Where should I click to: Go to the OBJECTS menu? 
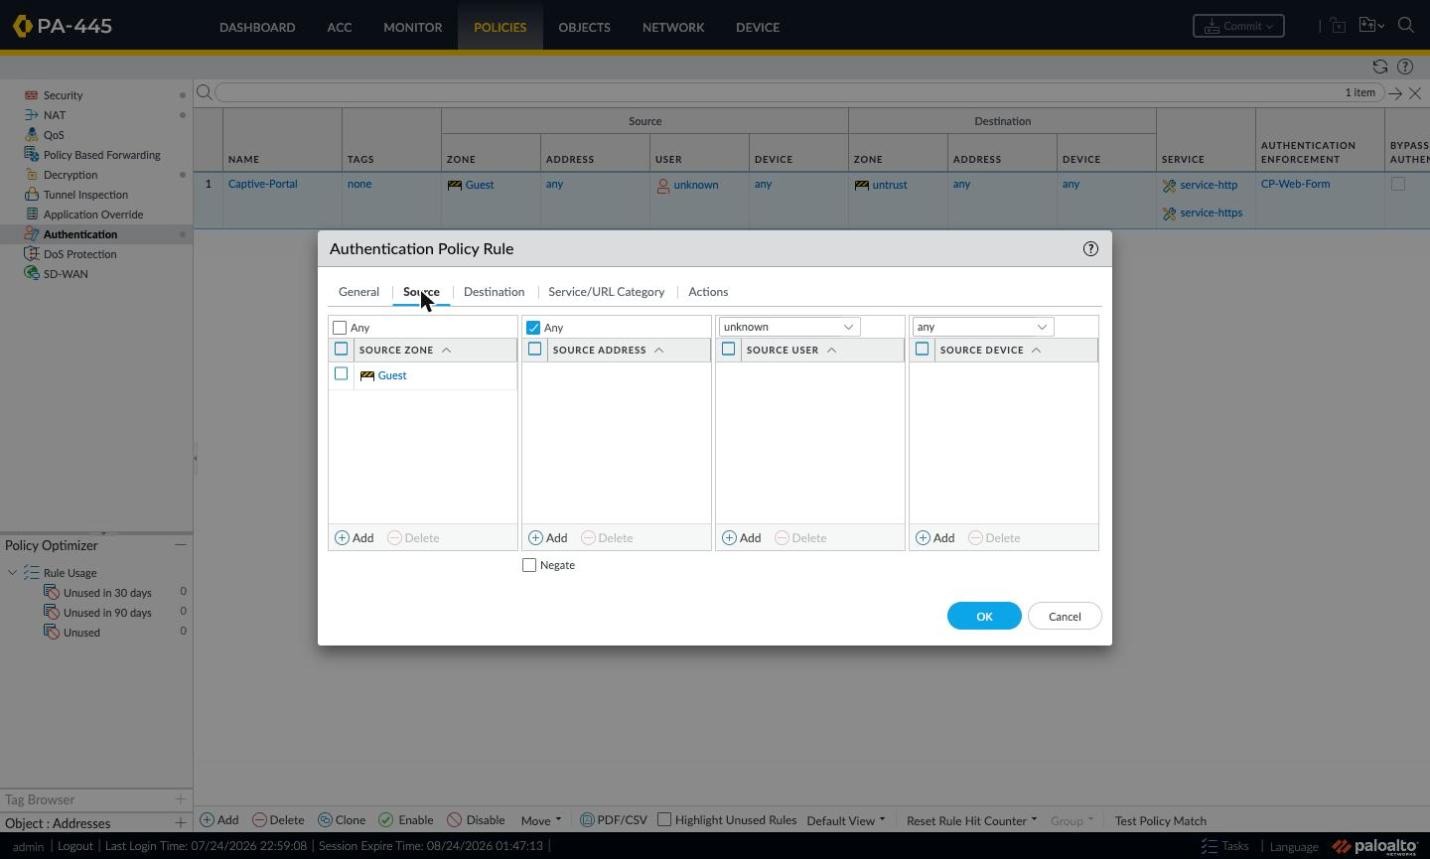tap(584, 27)
